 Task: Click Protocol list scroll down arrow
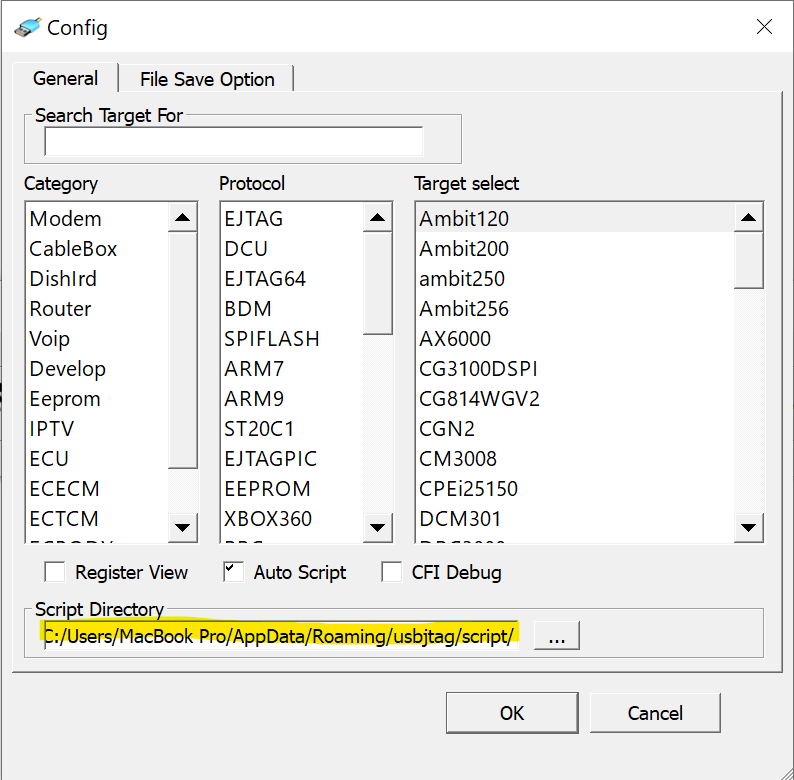tap(377, 527)
